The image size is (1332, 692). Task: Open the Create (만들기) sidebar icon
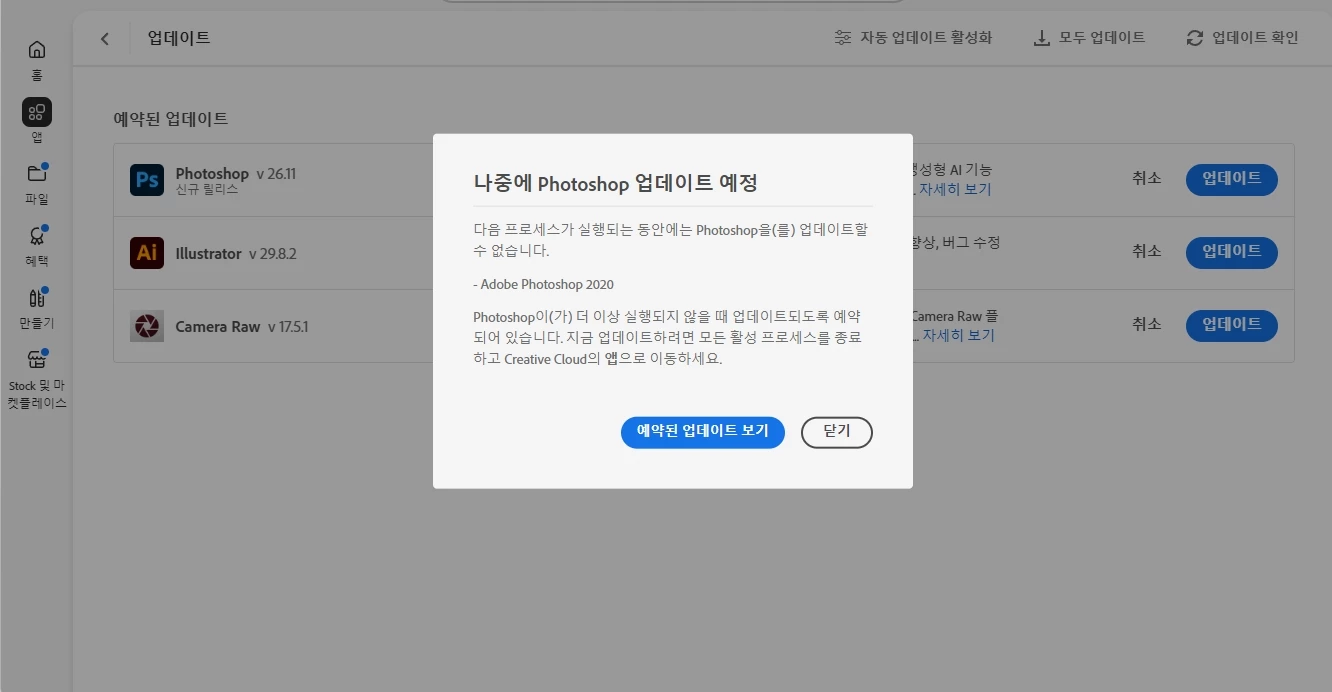36,298
